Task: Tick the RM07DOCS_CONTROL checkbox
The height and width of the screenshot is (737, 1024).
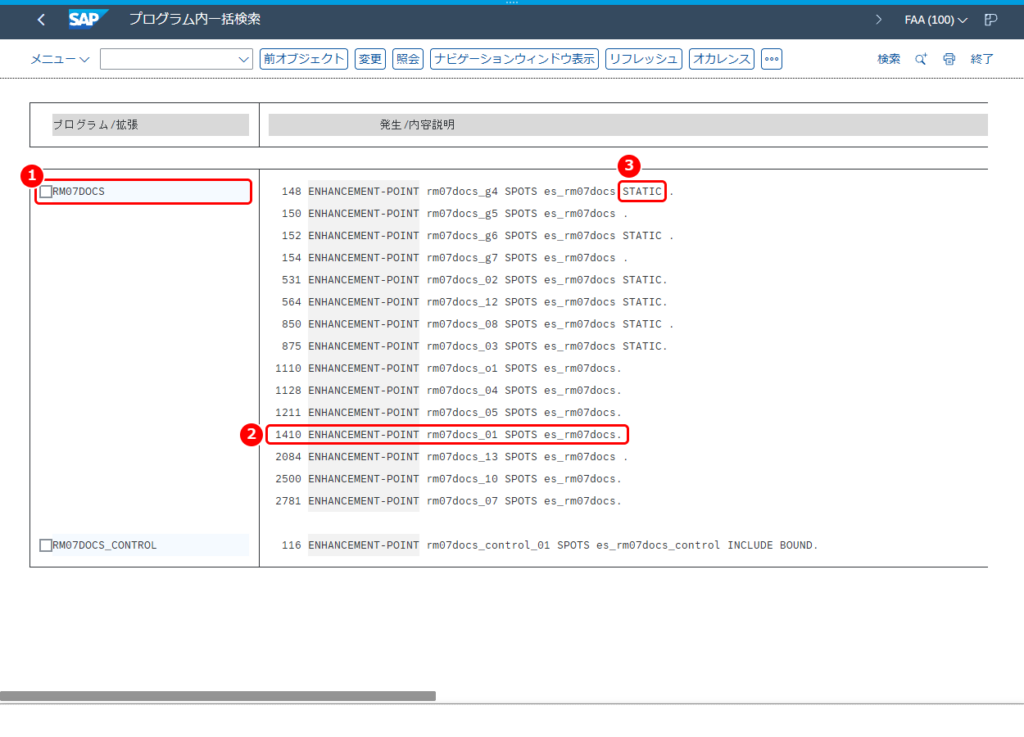Action: click(x=46, y=545)
